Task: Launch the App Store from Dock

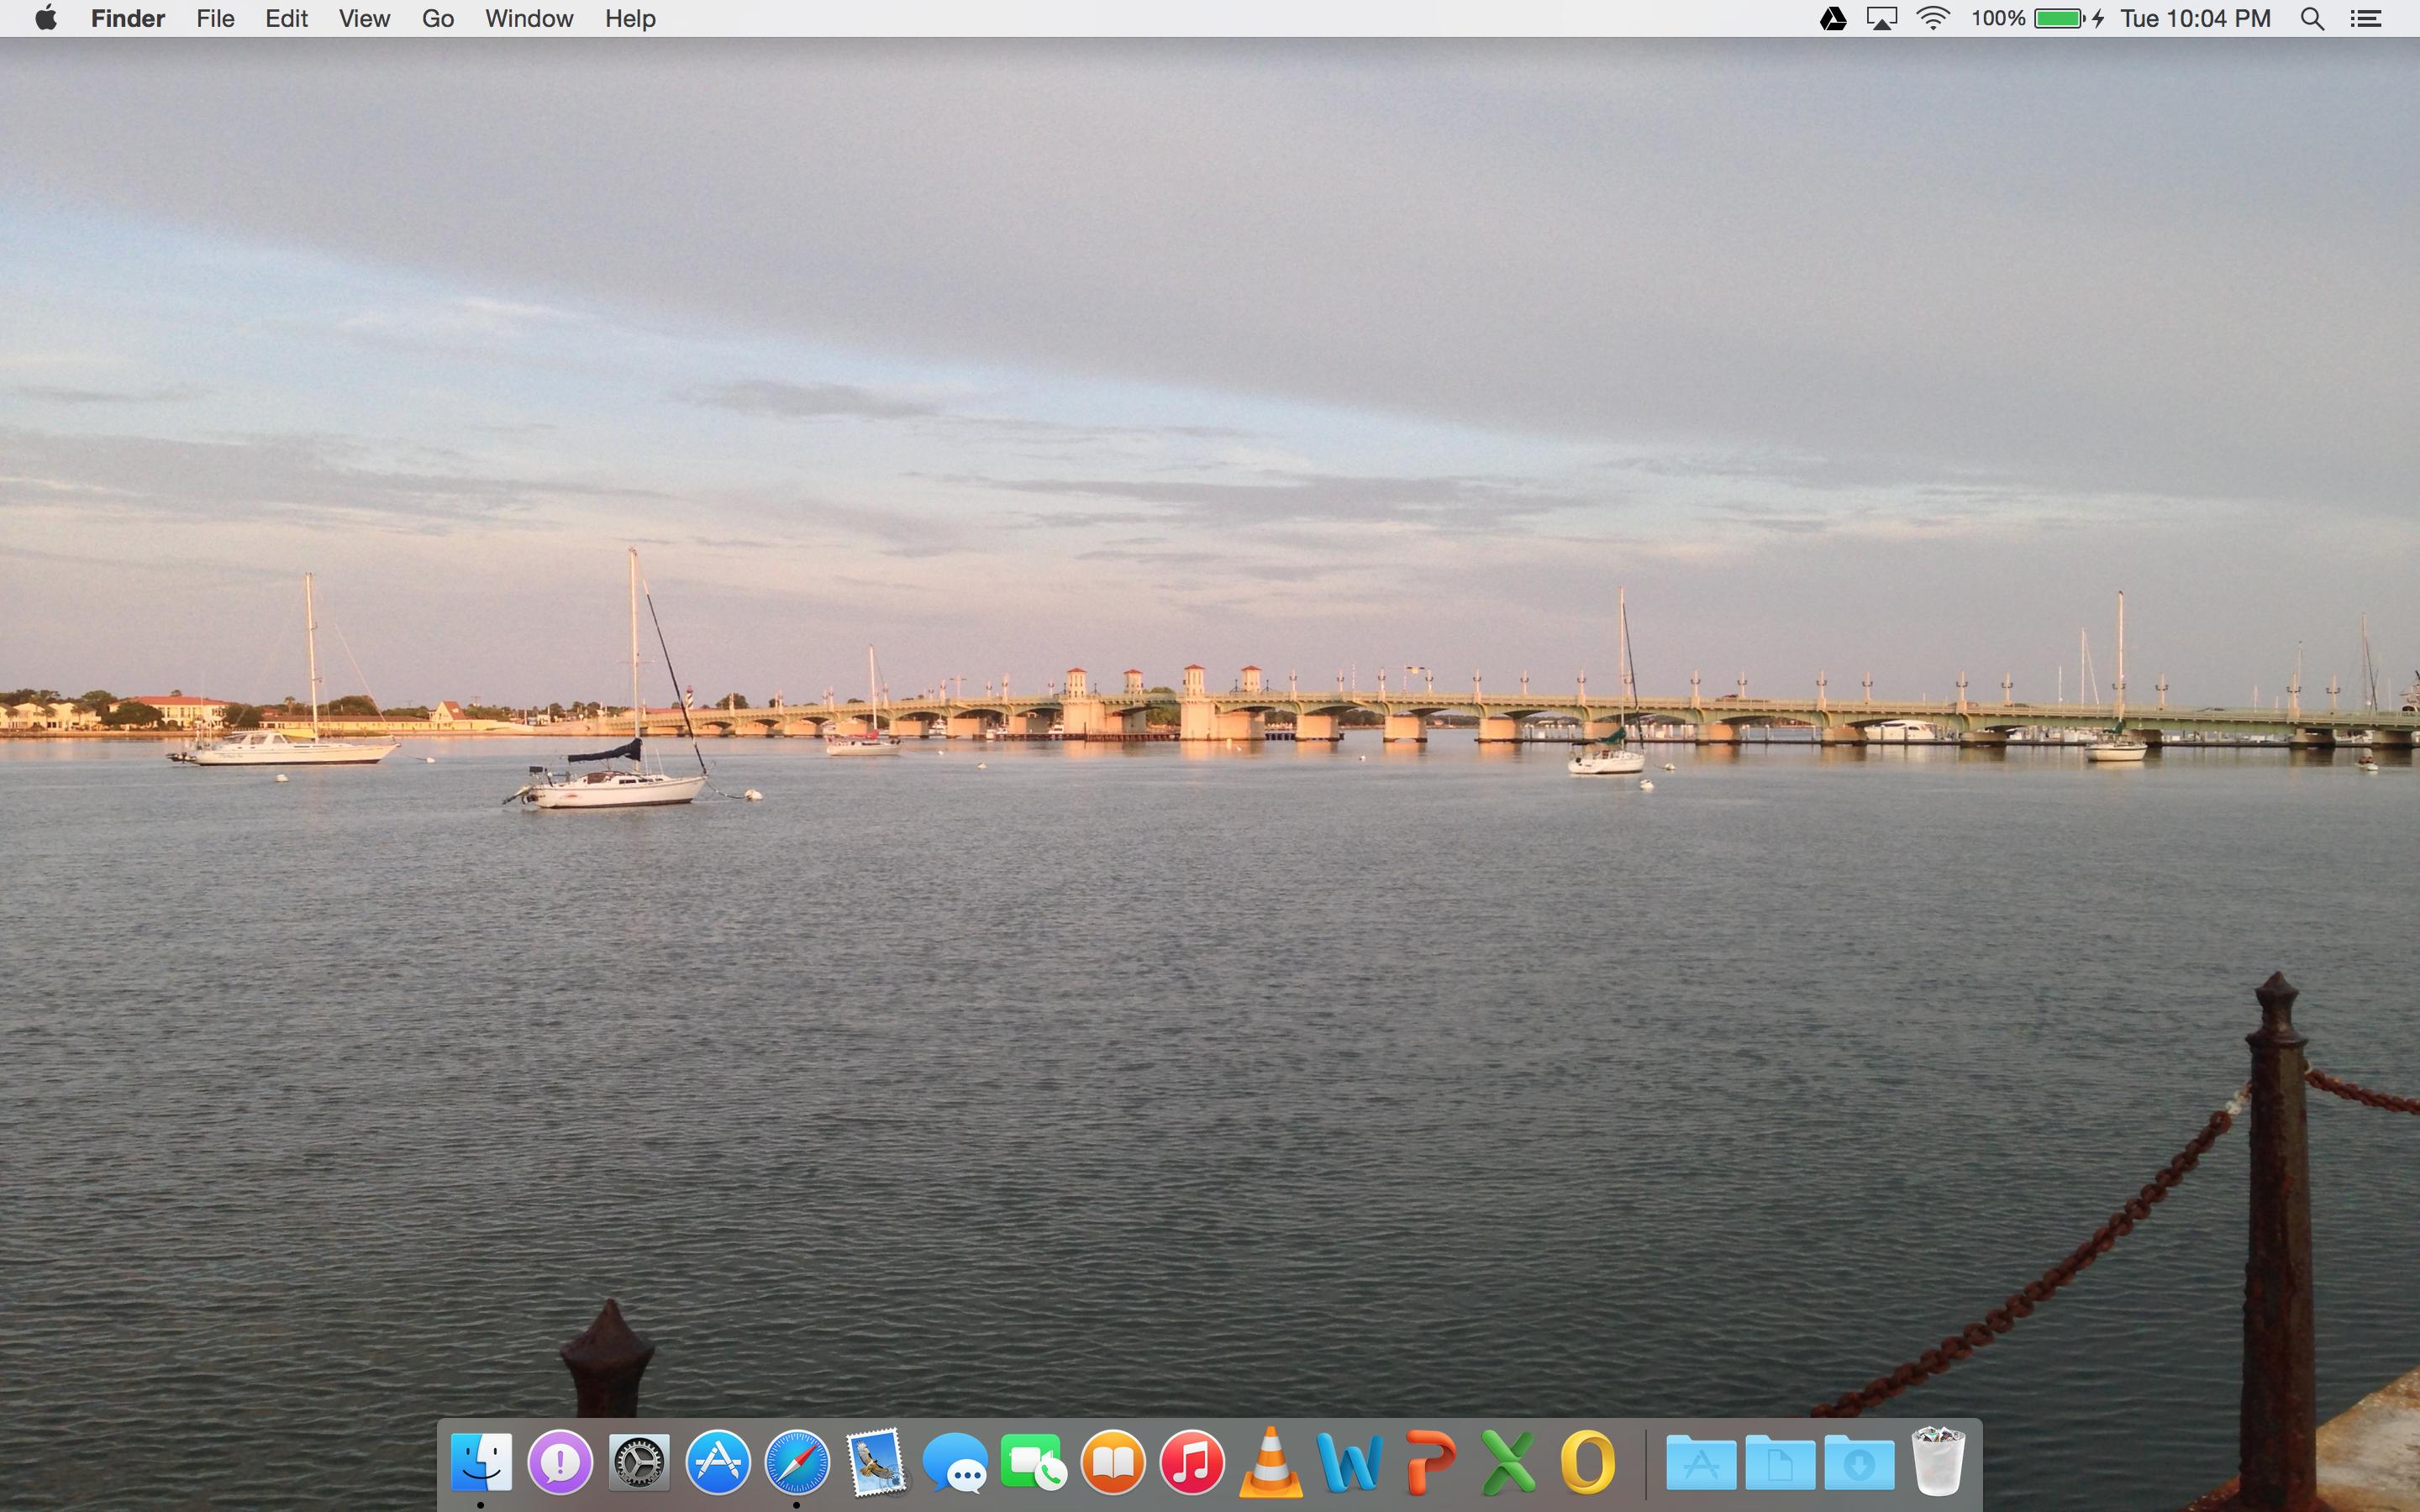Action: tap(718, 1462)
